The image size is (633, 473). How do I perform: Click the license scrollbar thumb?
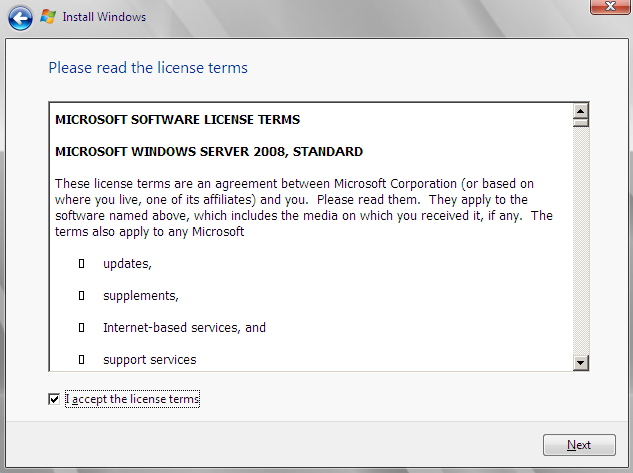point(581,123)
